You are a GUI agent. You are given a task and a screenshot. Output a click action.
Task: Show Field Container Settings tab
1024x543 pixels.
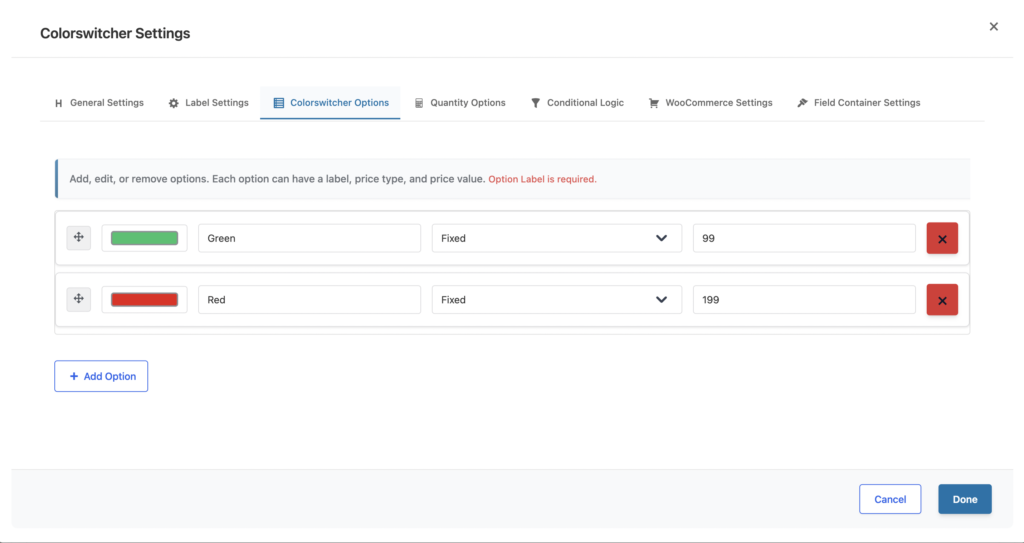[x=859, y=103]
